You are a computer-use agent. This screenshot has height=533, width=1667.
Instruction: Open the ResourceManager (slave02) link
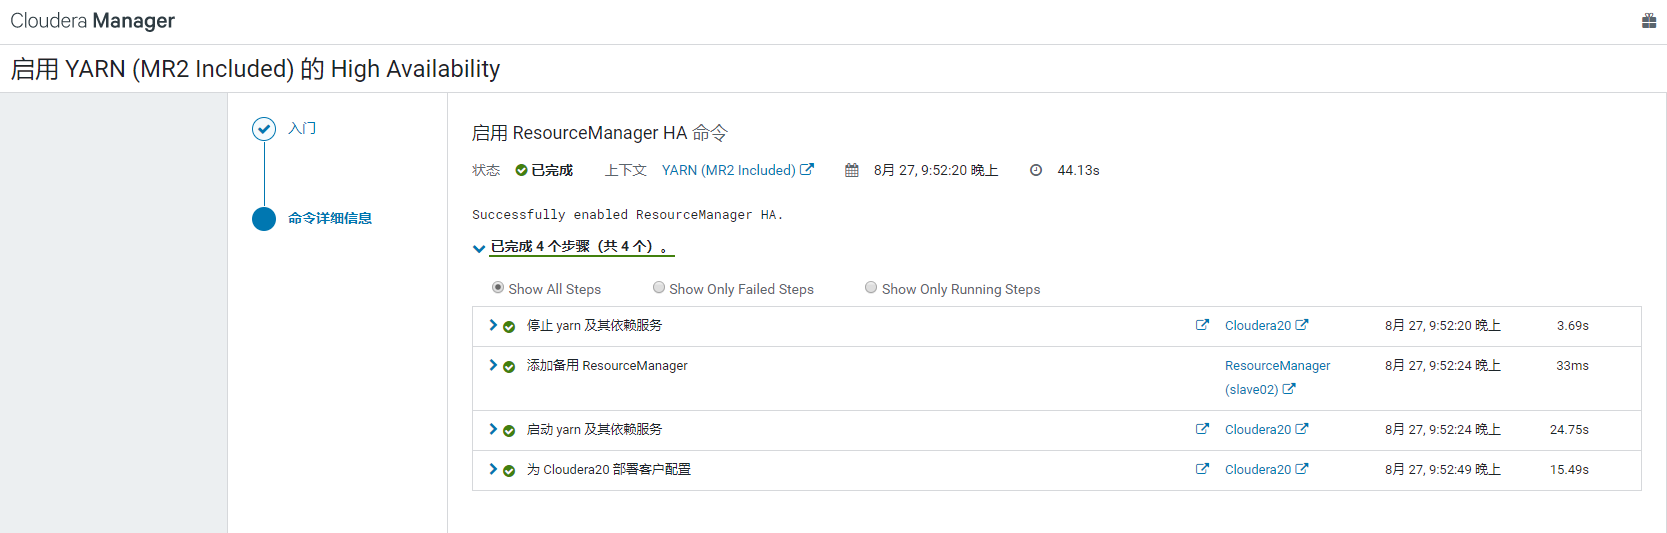1277,378
